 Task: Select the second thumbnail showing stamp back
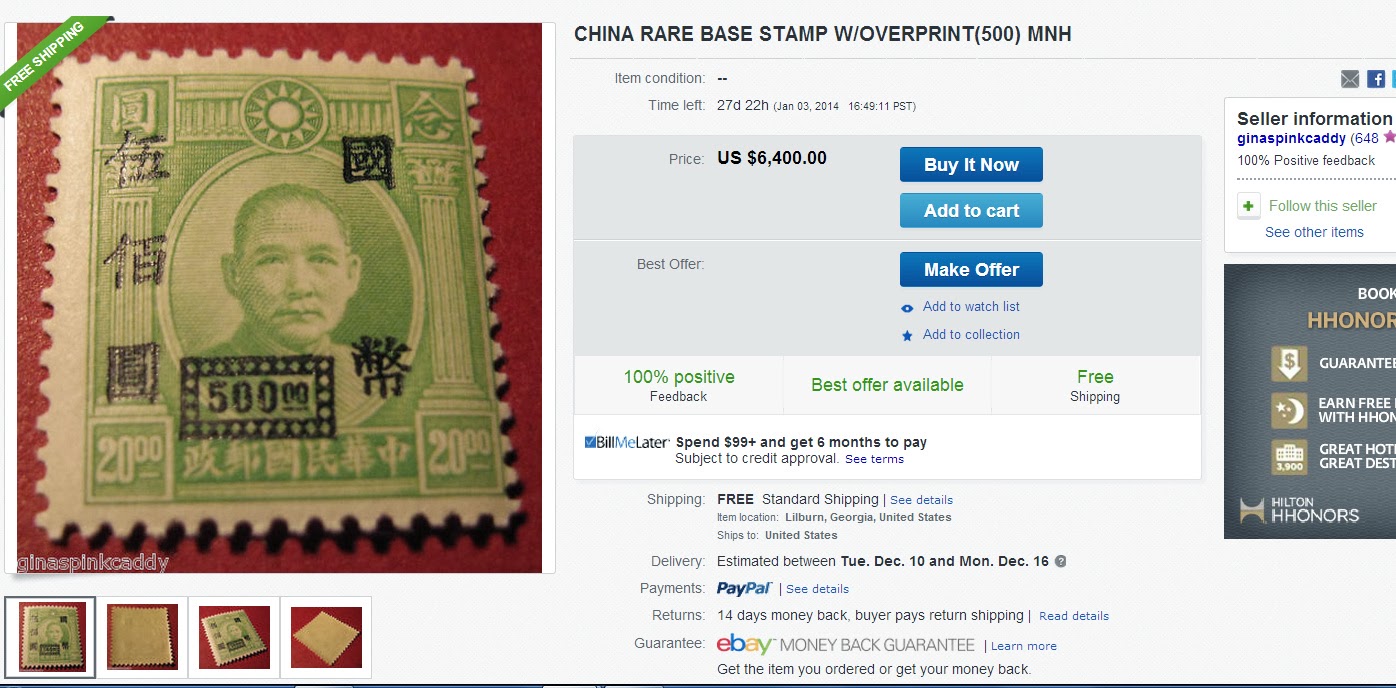tap(142, 637)
